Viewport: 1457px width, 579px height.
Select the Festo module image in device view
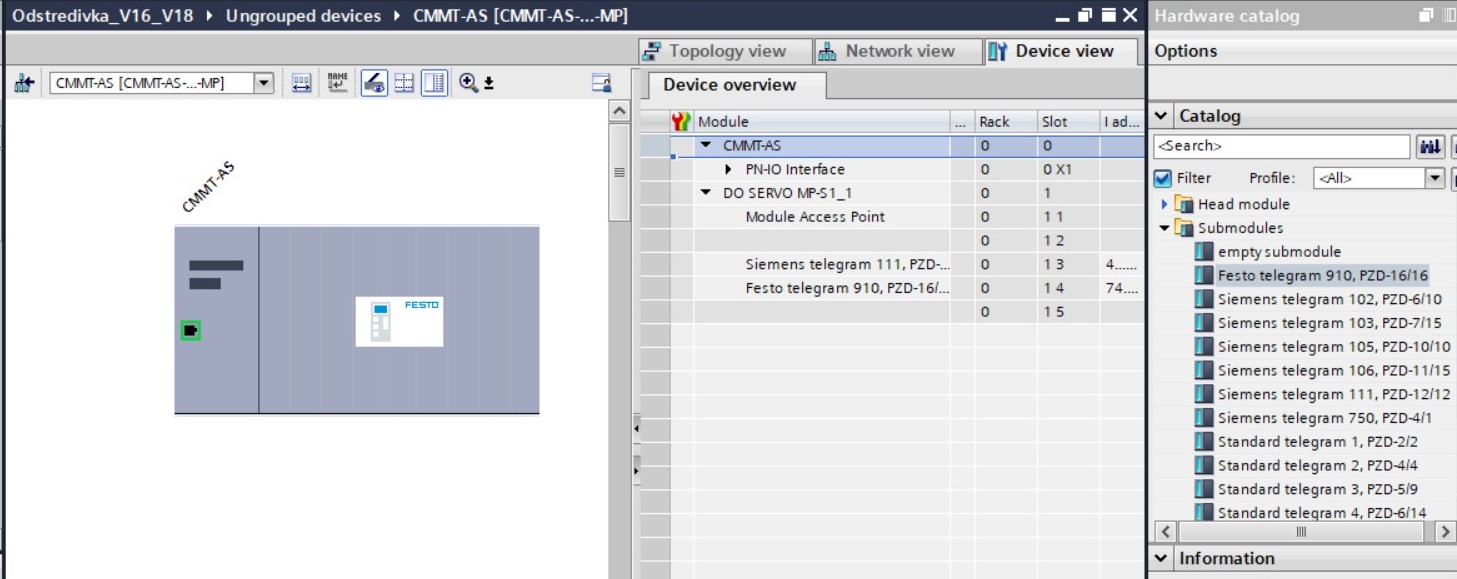pyautogui.click(x=399, y=321)
